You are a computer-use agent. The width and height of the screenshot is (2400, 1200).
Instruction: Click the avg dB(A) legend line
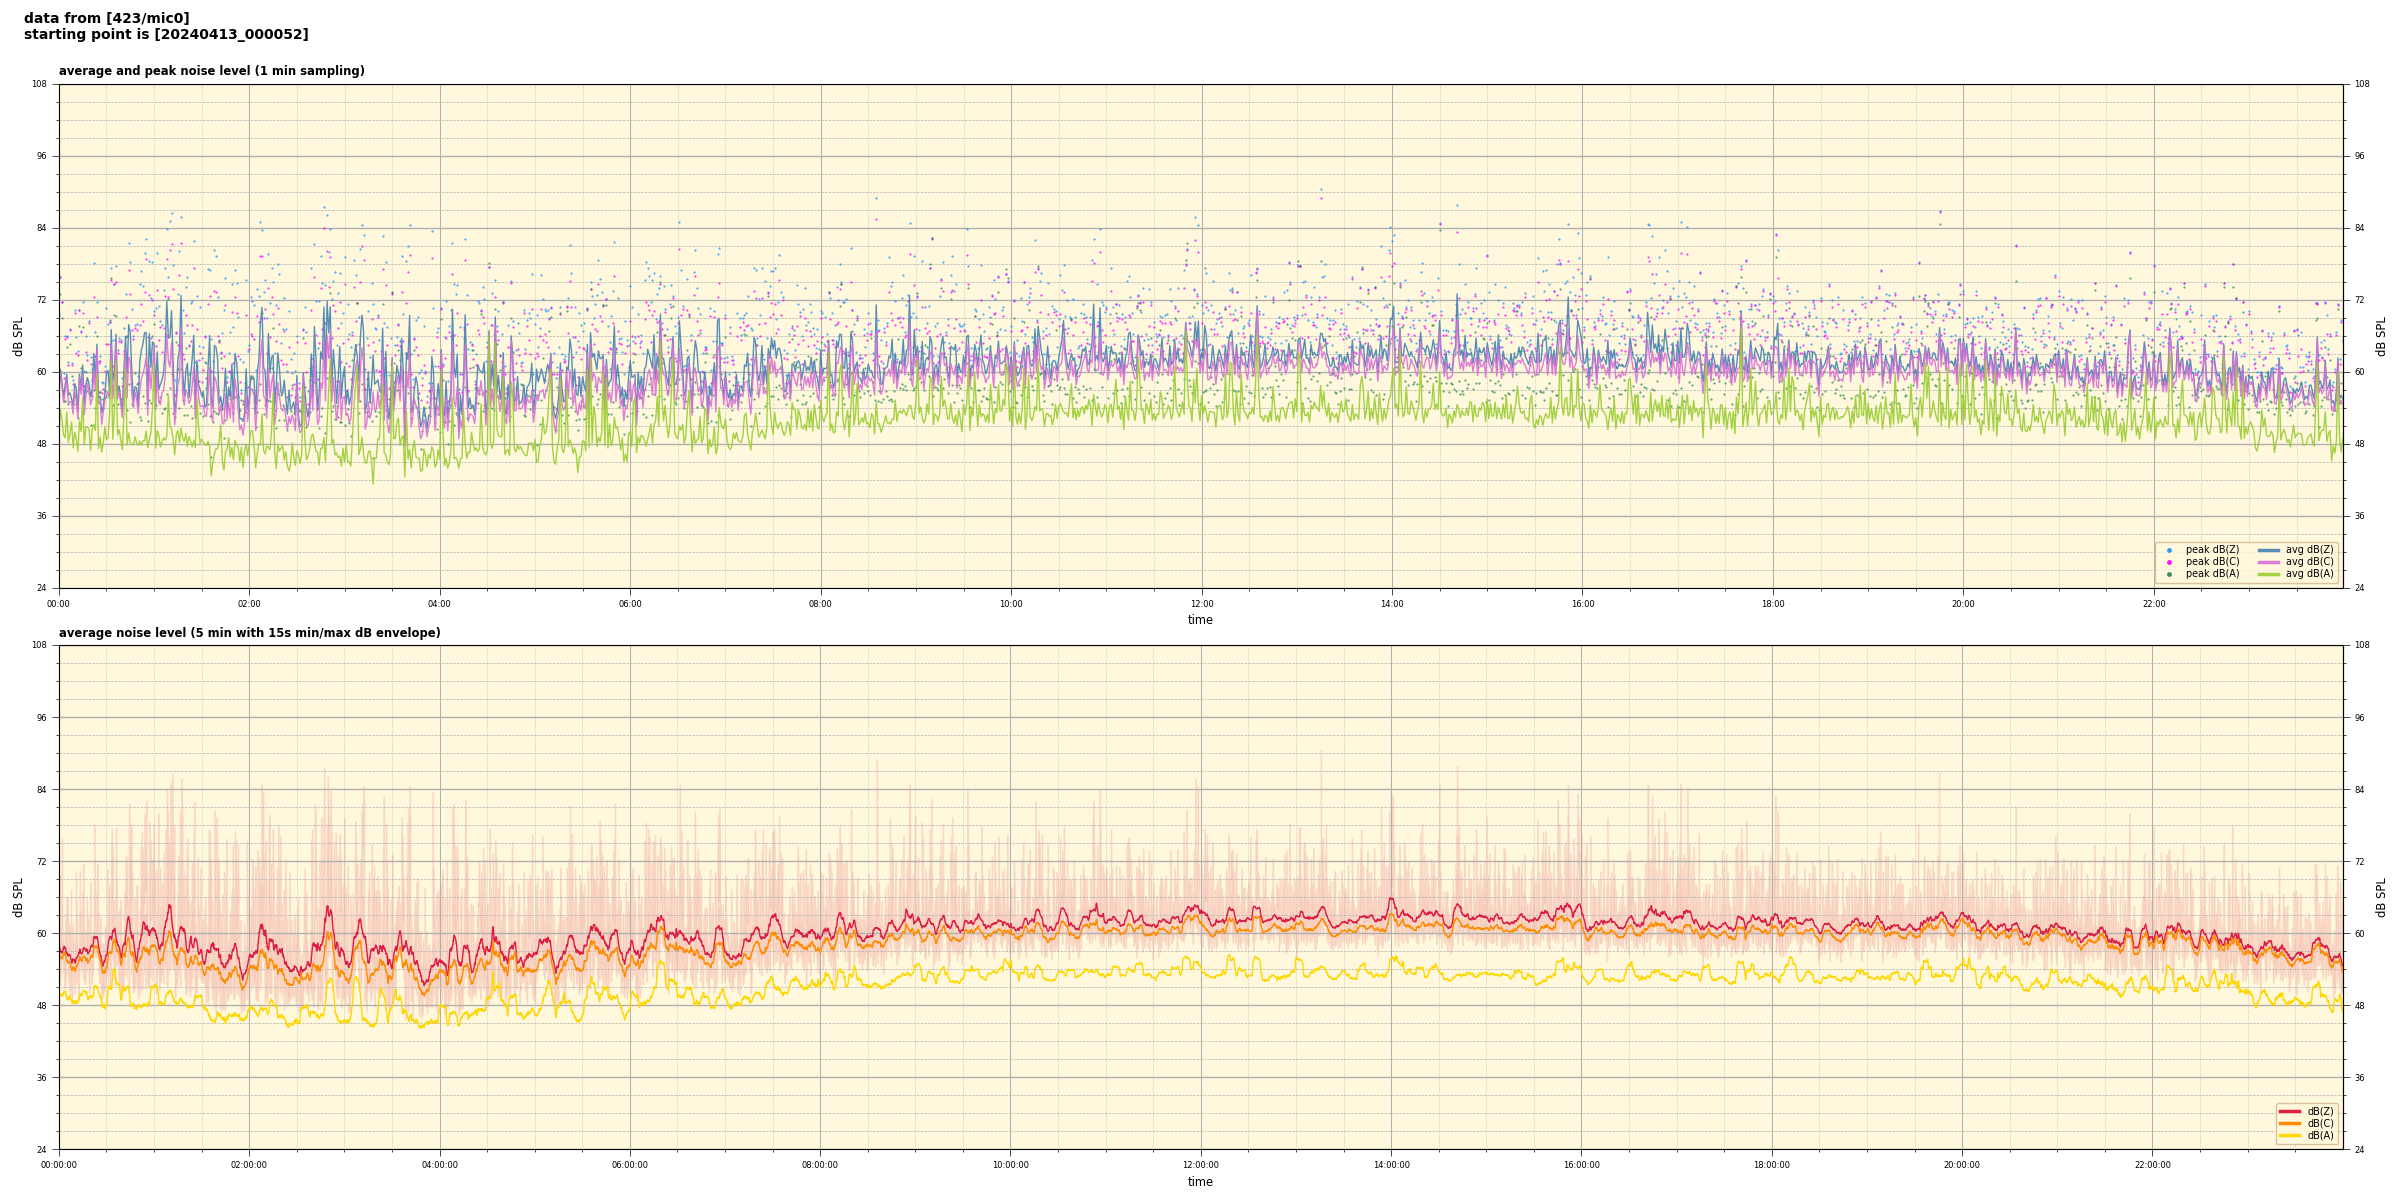pos(2269,574)
